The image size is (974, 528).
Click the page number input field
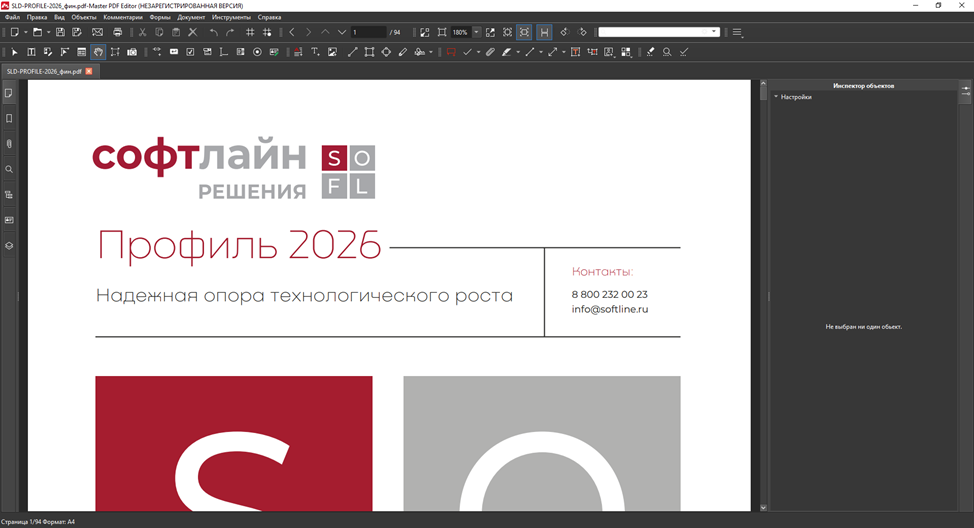(369, 32)
